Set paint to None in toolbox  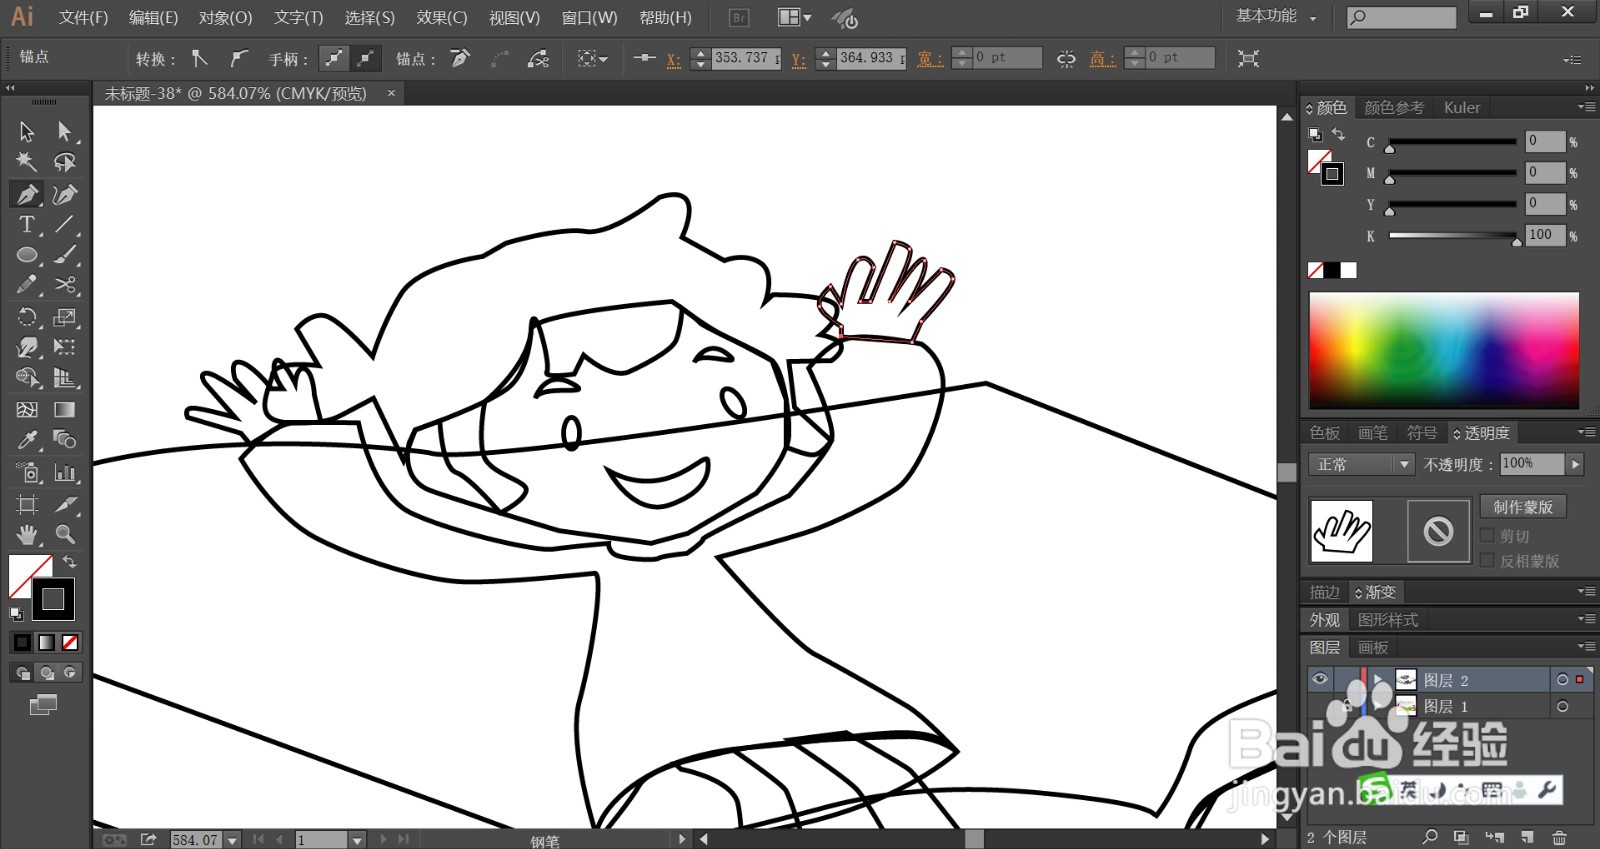[x=70, y=642]
